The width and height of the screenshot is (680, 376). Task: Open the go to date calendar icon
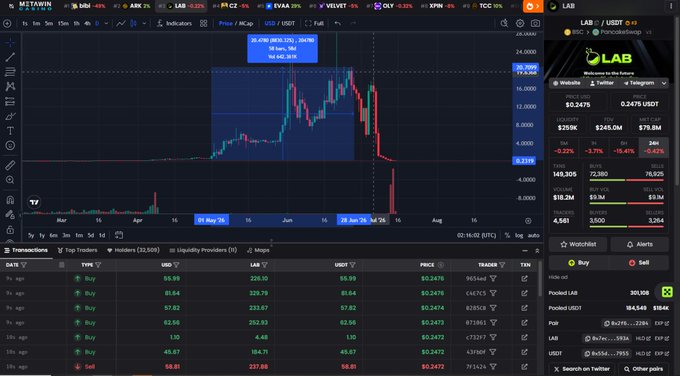119,235
